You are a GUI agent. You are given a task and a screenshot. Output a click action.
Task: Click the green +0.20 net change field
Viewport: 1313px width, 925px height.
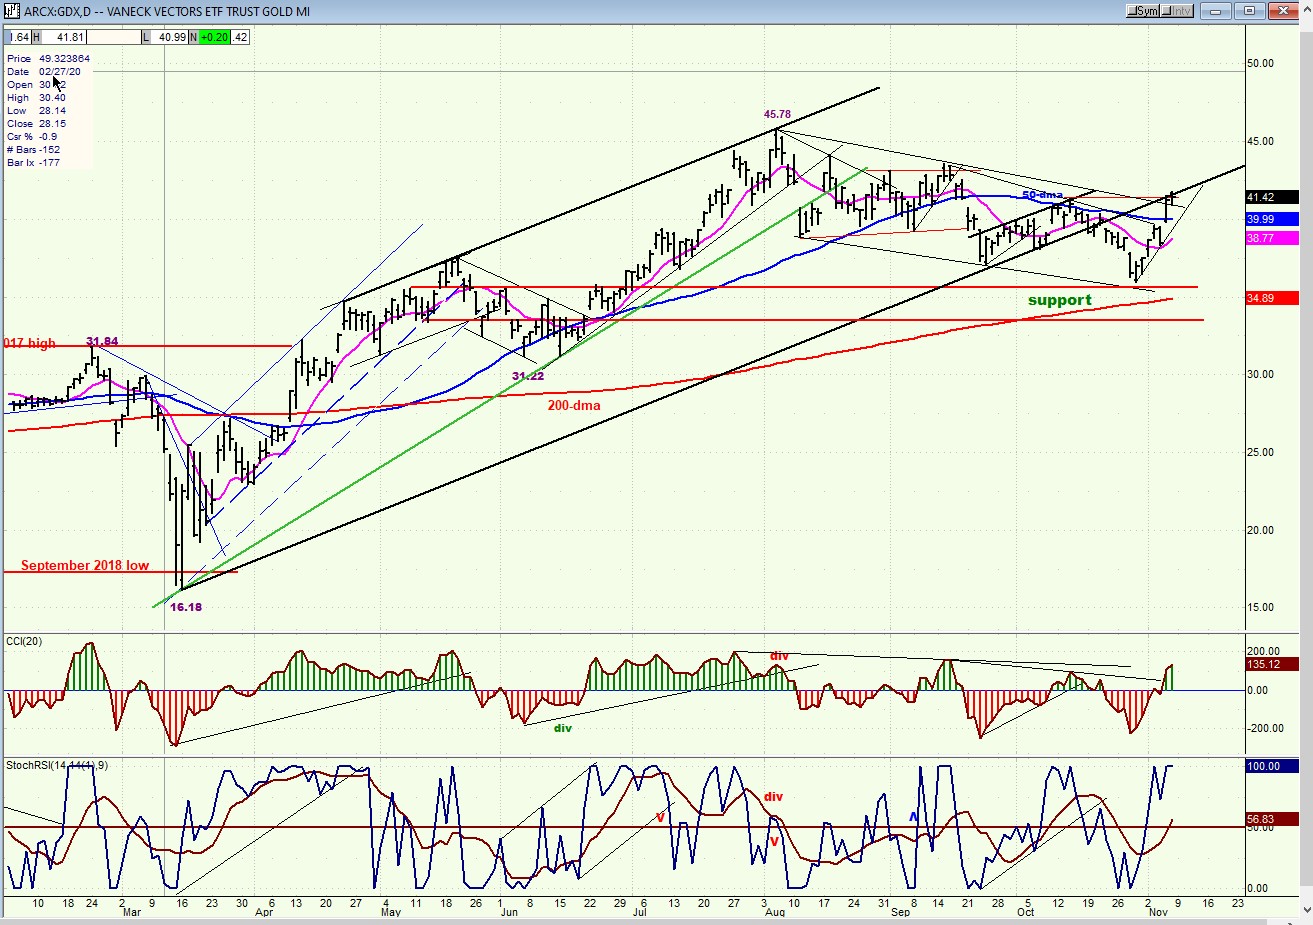[214, 37]
